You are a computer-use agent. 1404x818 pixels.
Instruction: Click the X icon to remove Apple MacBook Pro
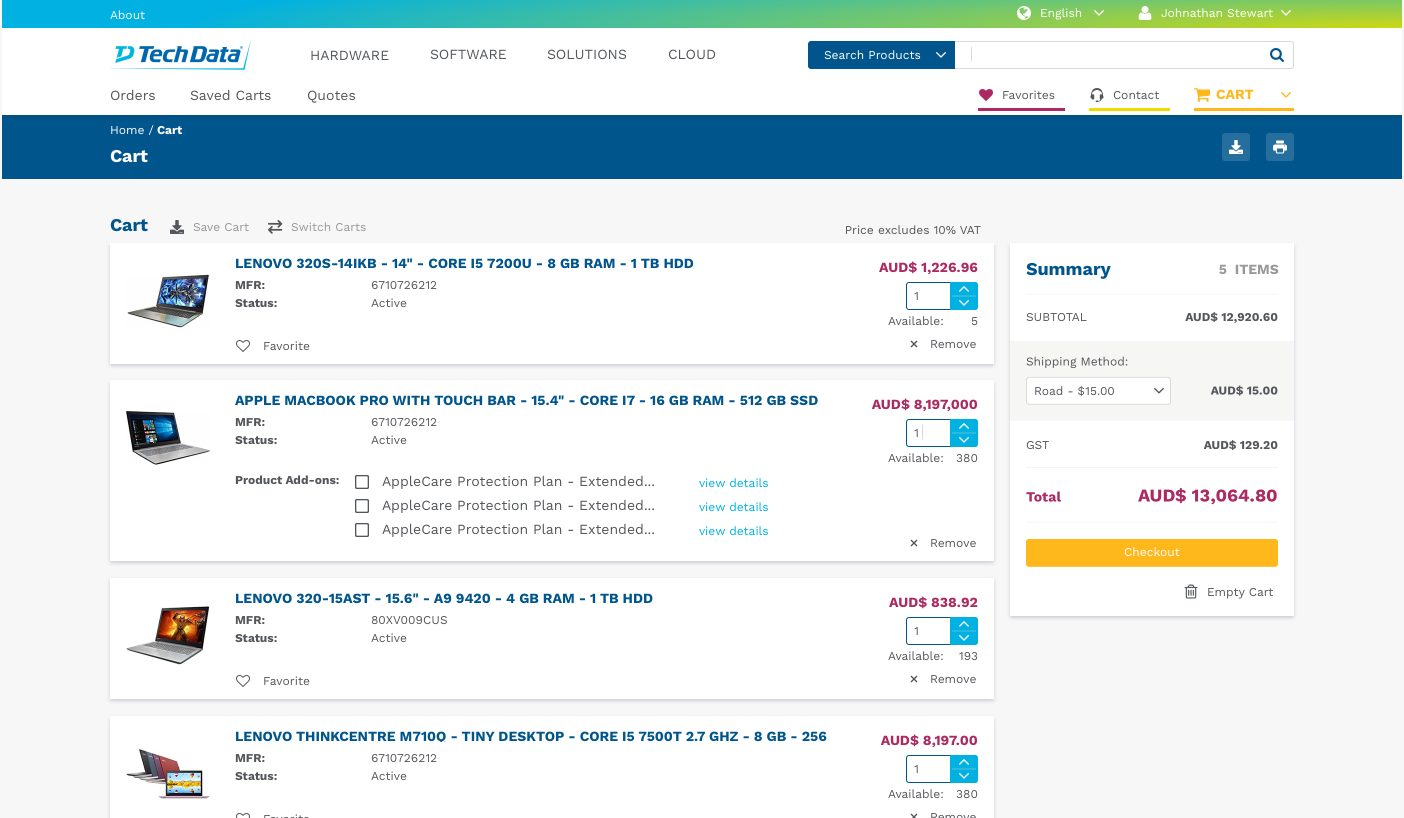pos(914,543)
